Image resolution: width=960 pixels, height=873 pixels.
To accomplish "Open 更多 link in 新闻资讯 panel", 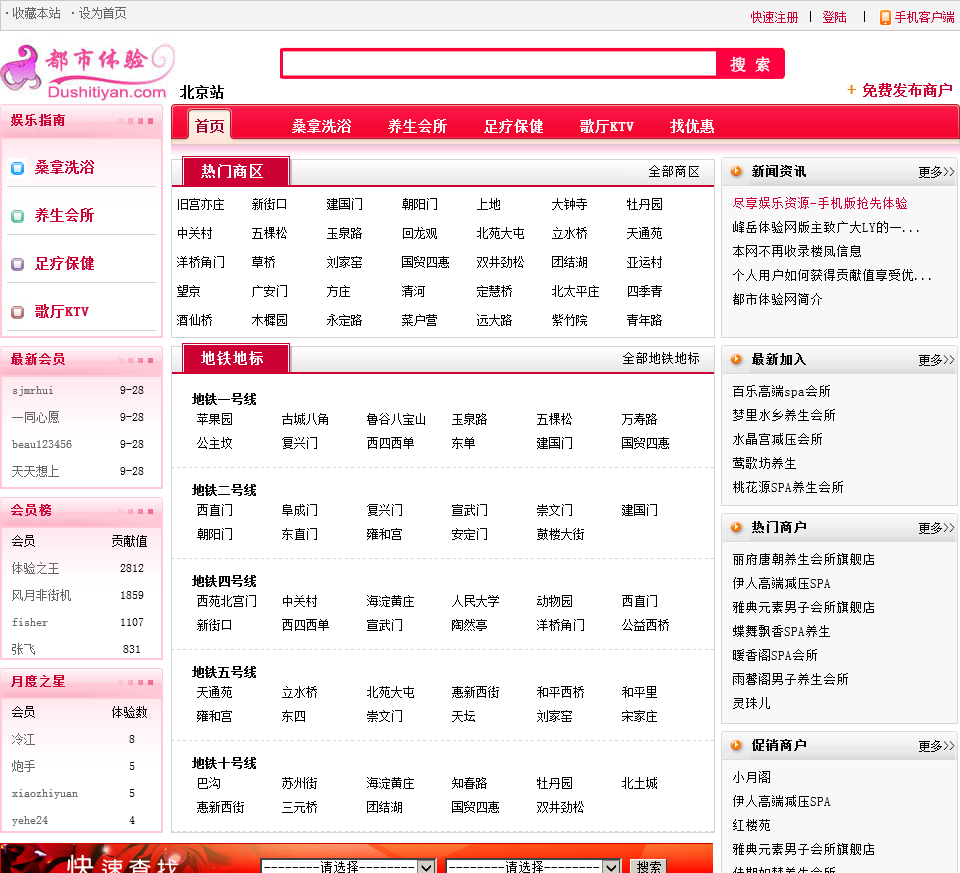I will pyautogui.click(x=936, y=172).
